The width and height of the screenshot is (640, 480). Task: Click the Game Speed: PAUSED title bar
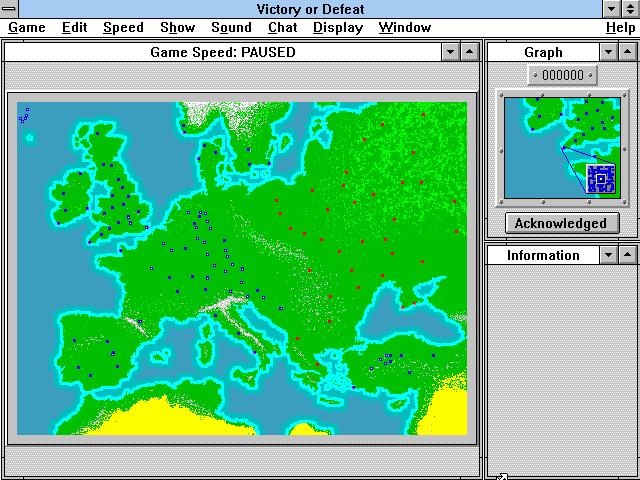tap(223, 52)
